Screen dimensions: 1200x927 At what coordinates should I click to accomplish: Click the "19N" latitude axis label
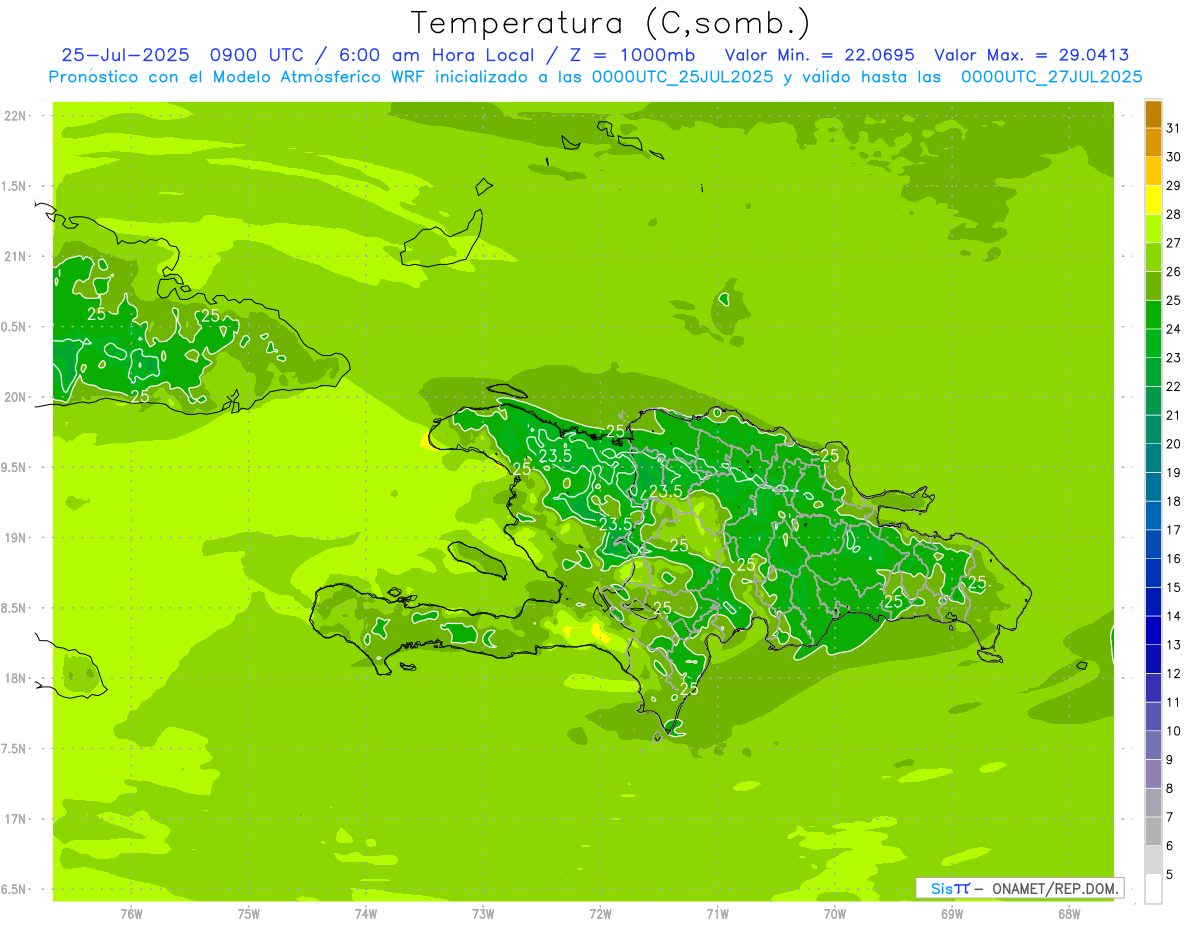[x=14, y=538]
